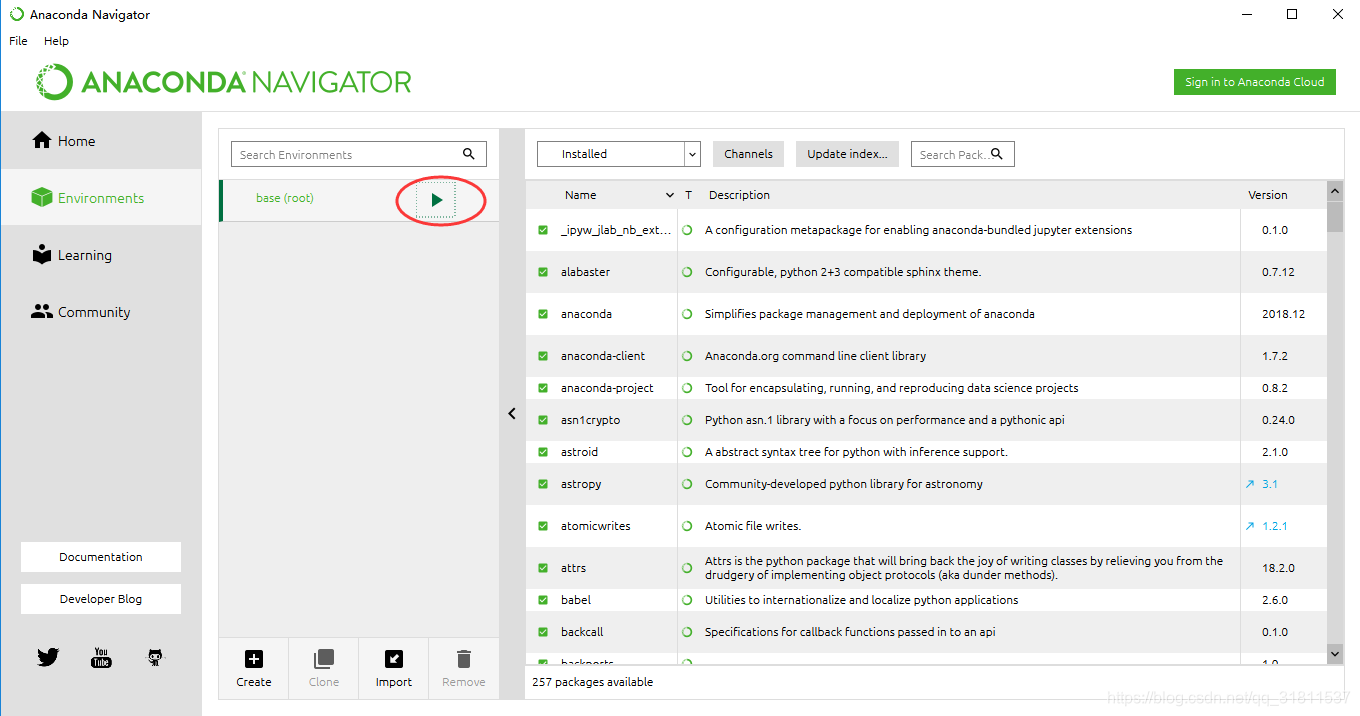The width and height of the screenshot is (1360, 716).
Task: Click the magnifier in Search Packages box
Action: [x=997, y=154]
